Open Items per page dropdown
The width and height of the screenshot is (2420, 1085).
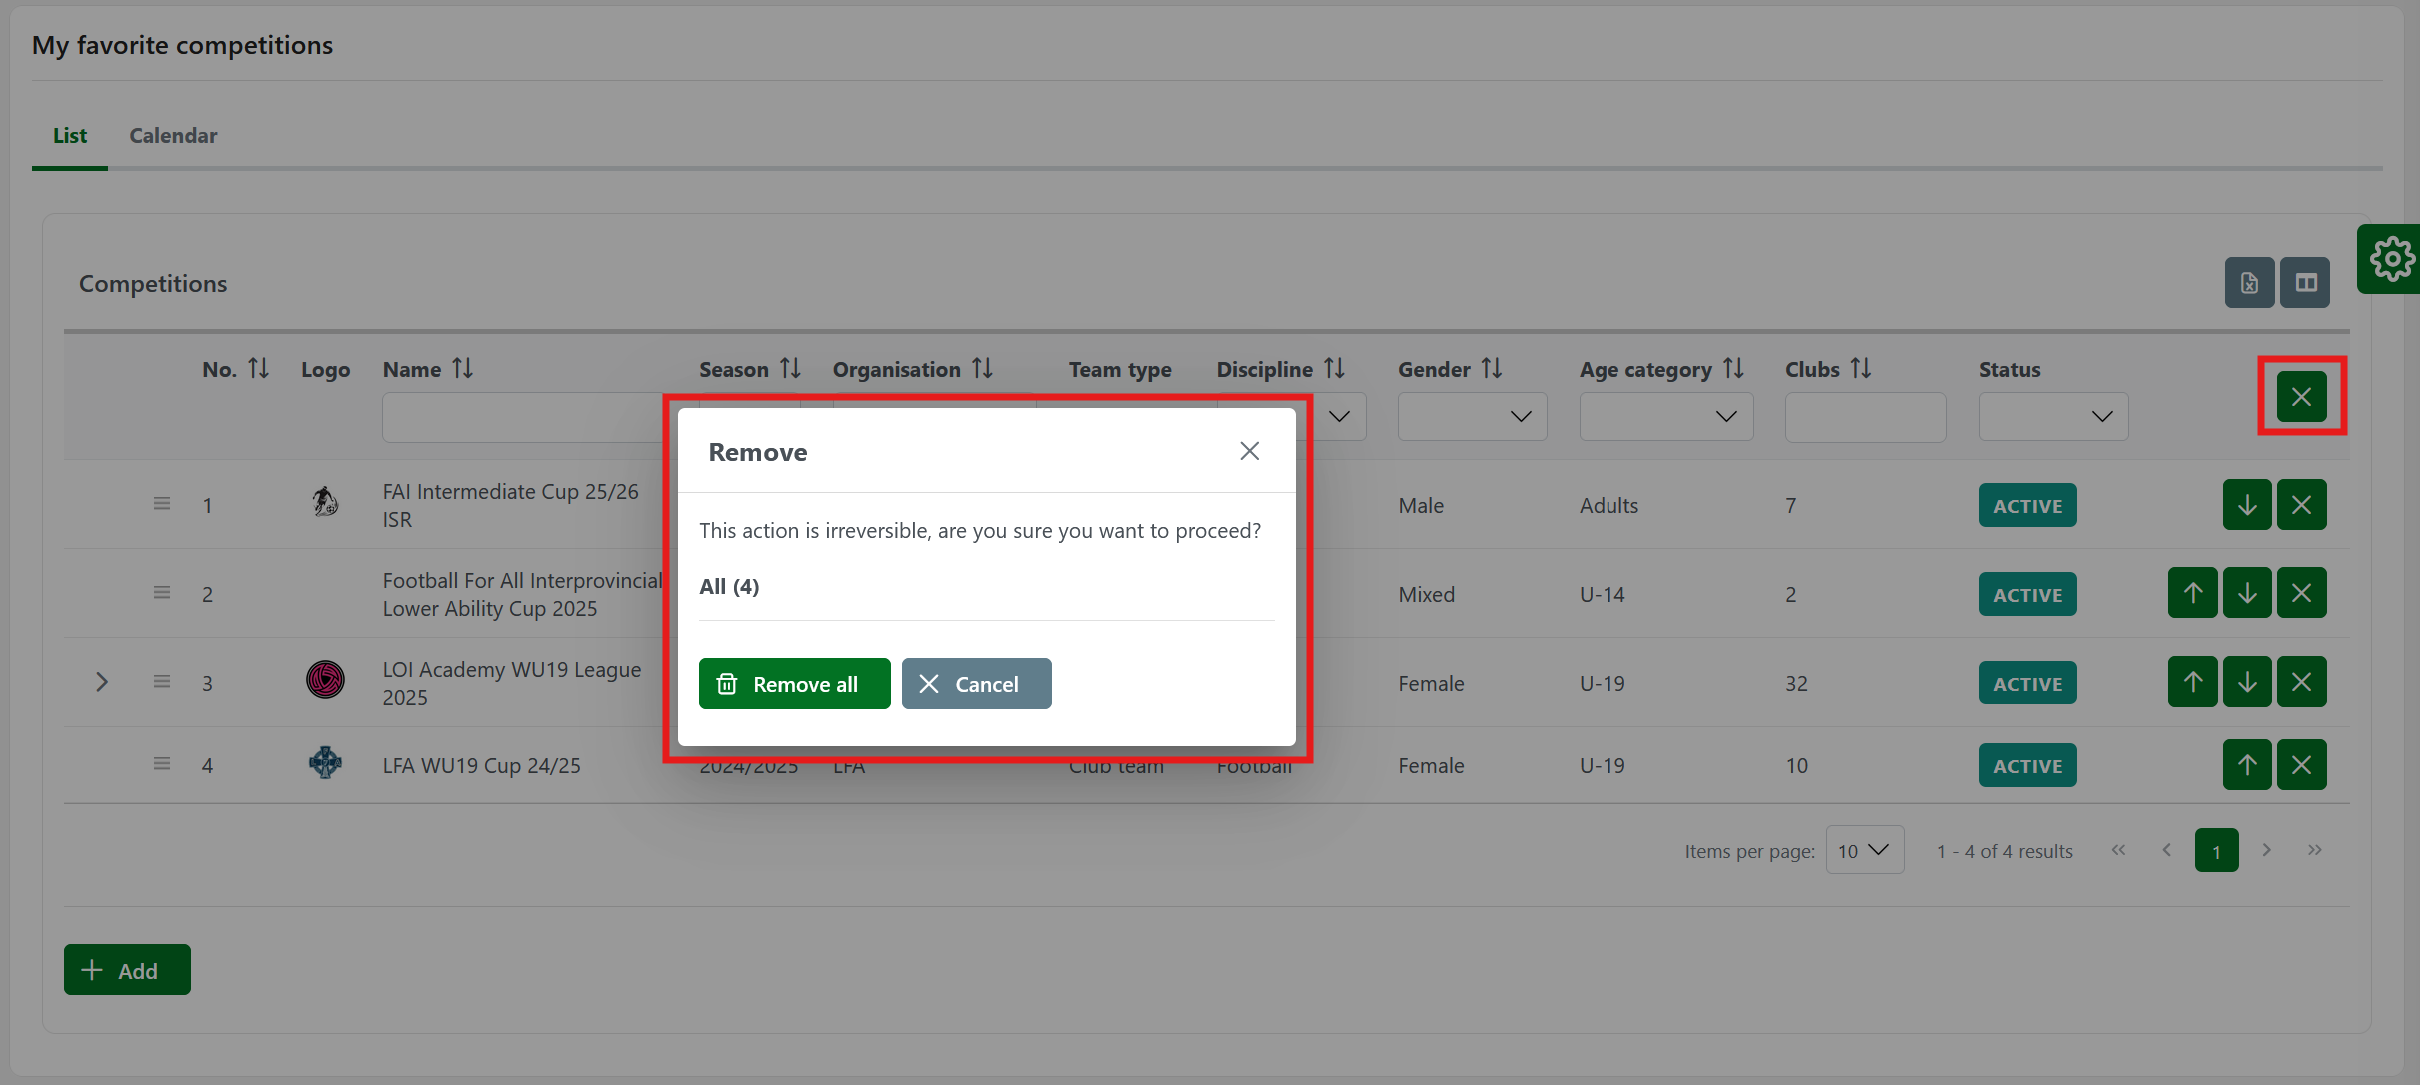pyautogui.click(x=1864, y=850)
